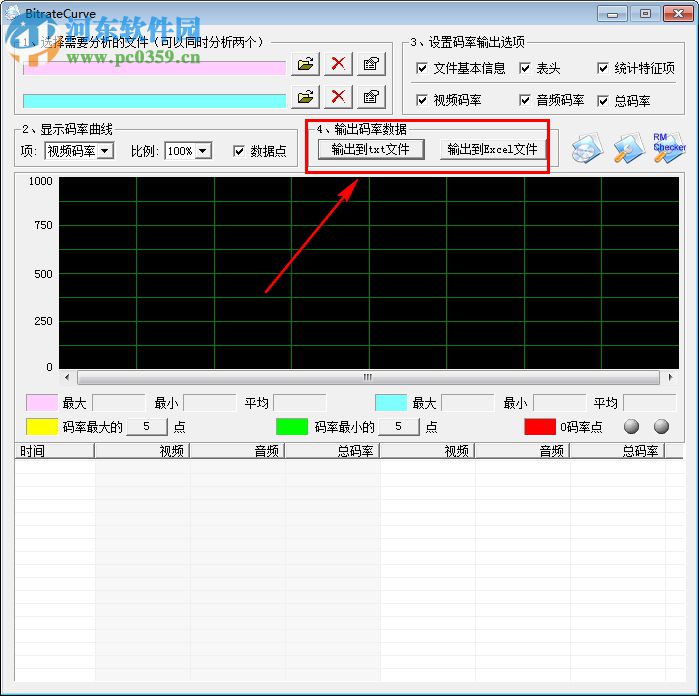Click the first 总码率 column header
The height and width of the screenshot is (696, 699).
click(x=332, y=451)
